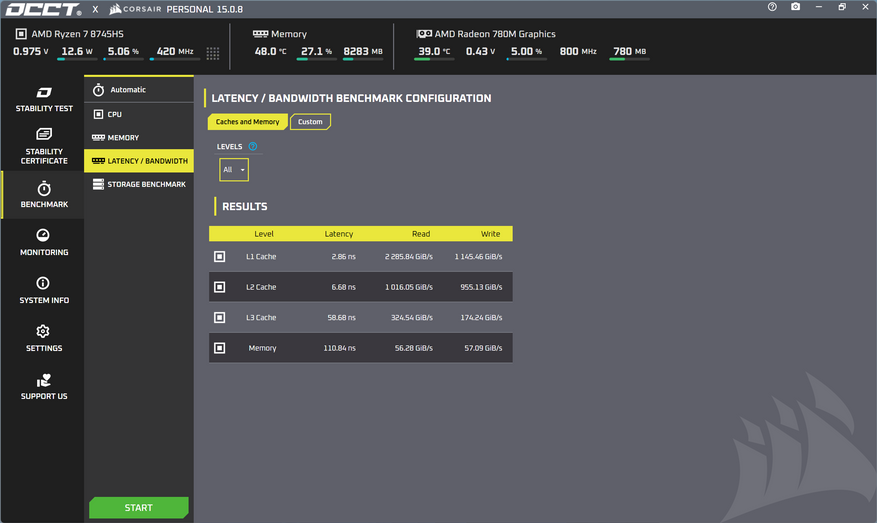Click the GPU usage 5.00 % reading
Viewport: 877px width, 523px height.
coord(526,51)
